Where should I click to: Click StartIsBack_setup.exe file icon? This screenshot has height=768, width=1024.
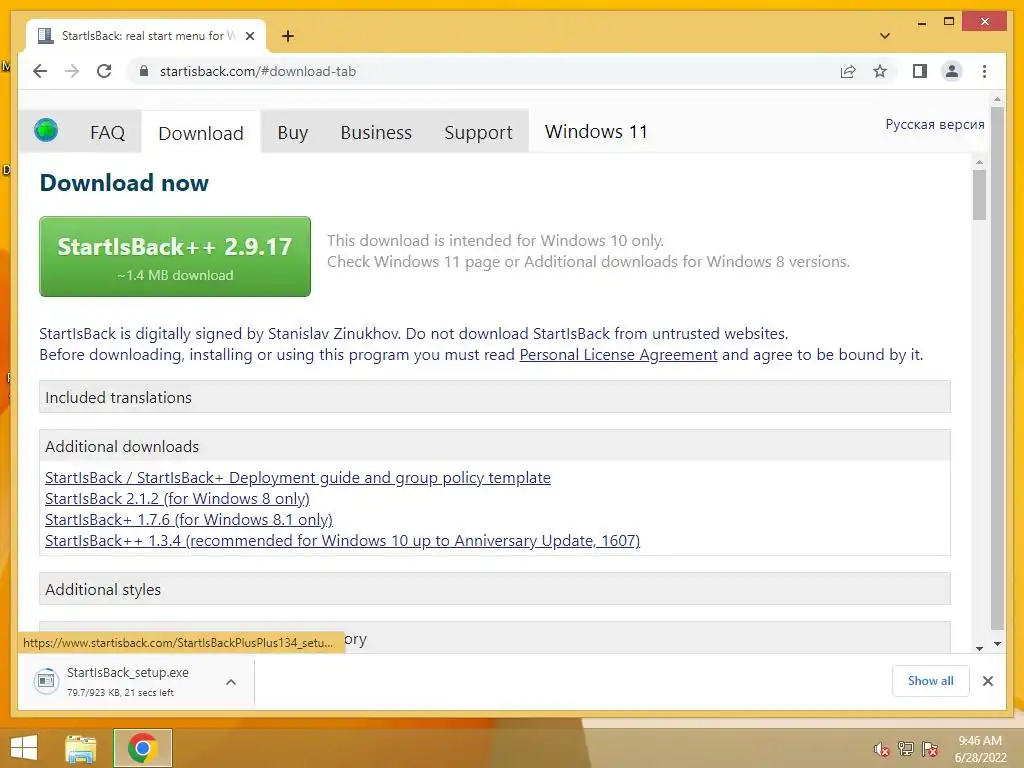coord(46,681)
